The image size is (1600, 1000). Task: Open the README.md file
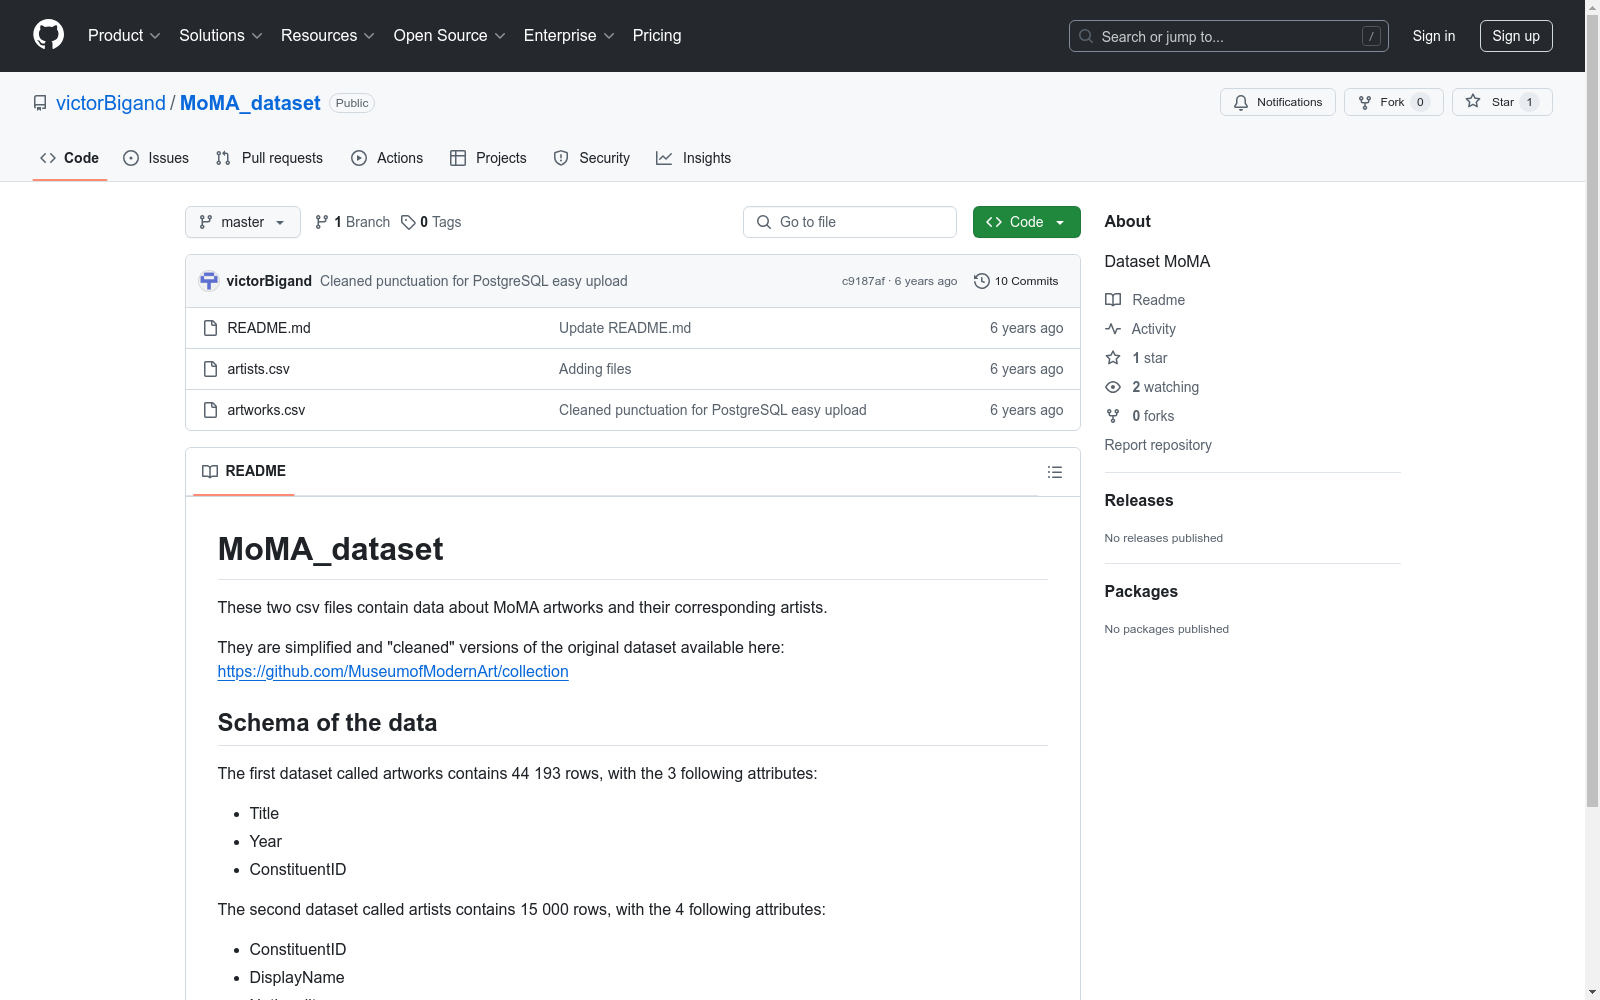(269, 328)
